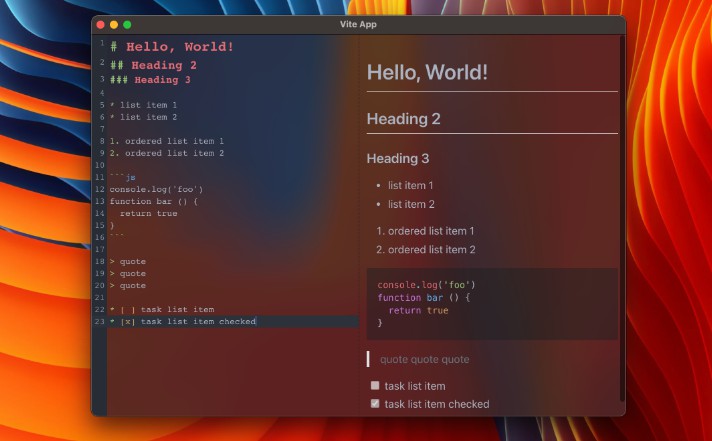Check the unchecked 'task list item' checkbox in preview
Viewport: 712px width, 441px height.
[x=375, y=386]
